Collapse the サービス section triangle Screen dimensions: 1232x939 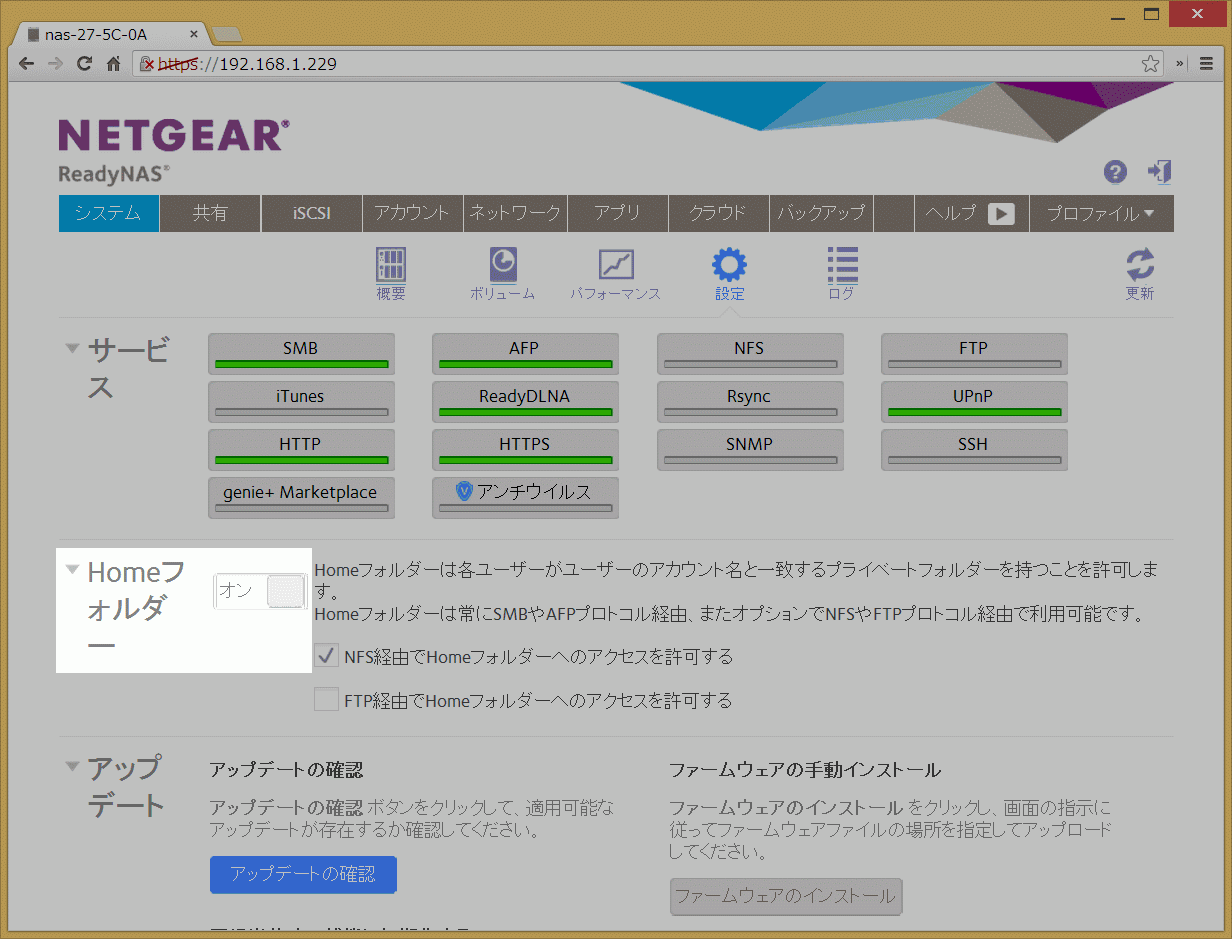[x=72, y=348]
